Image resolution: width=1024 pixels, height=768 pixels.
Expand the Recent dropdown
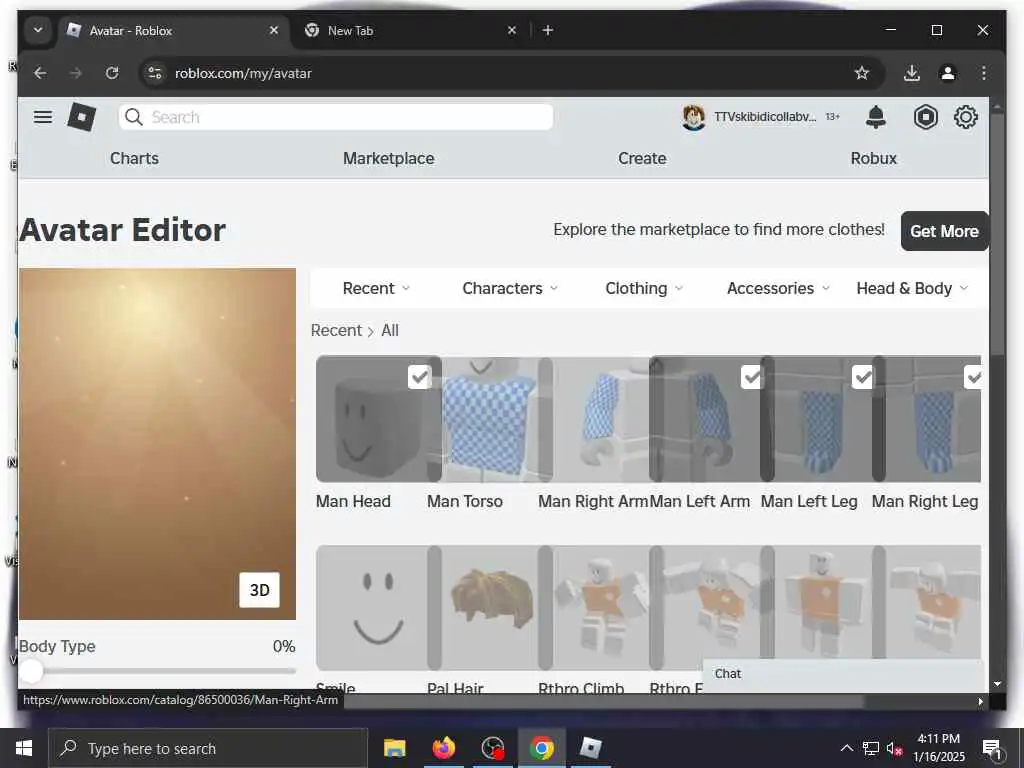pos(376,288)
